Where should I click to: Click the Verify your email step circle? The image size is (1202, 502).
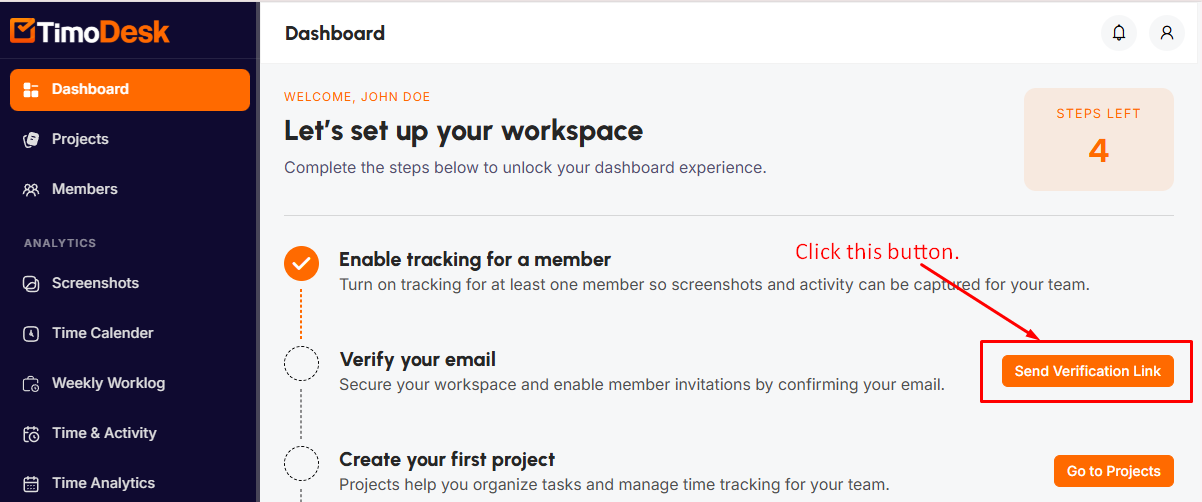click(x=301, y=364)
